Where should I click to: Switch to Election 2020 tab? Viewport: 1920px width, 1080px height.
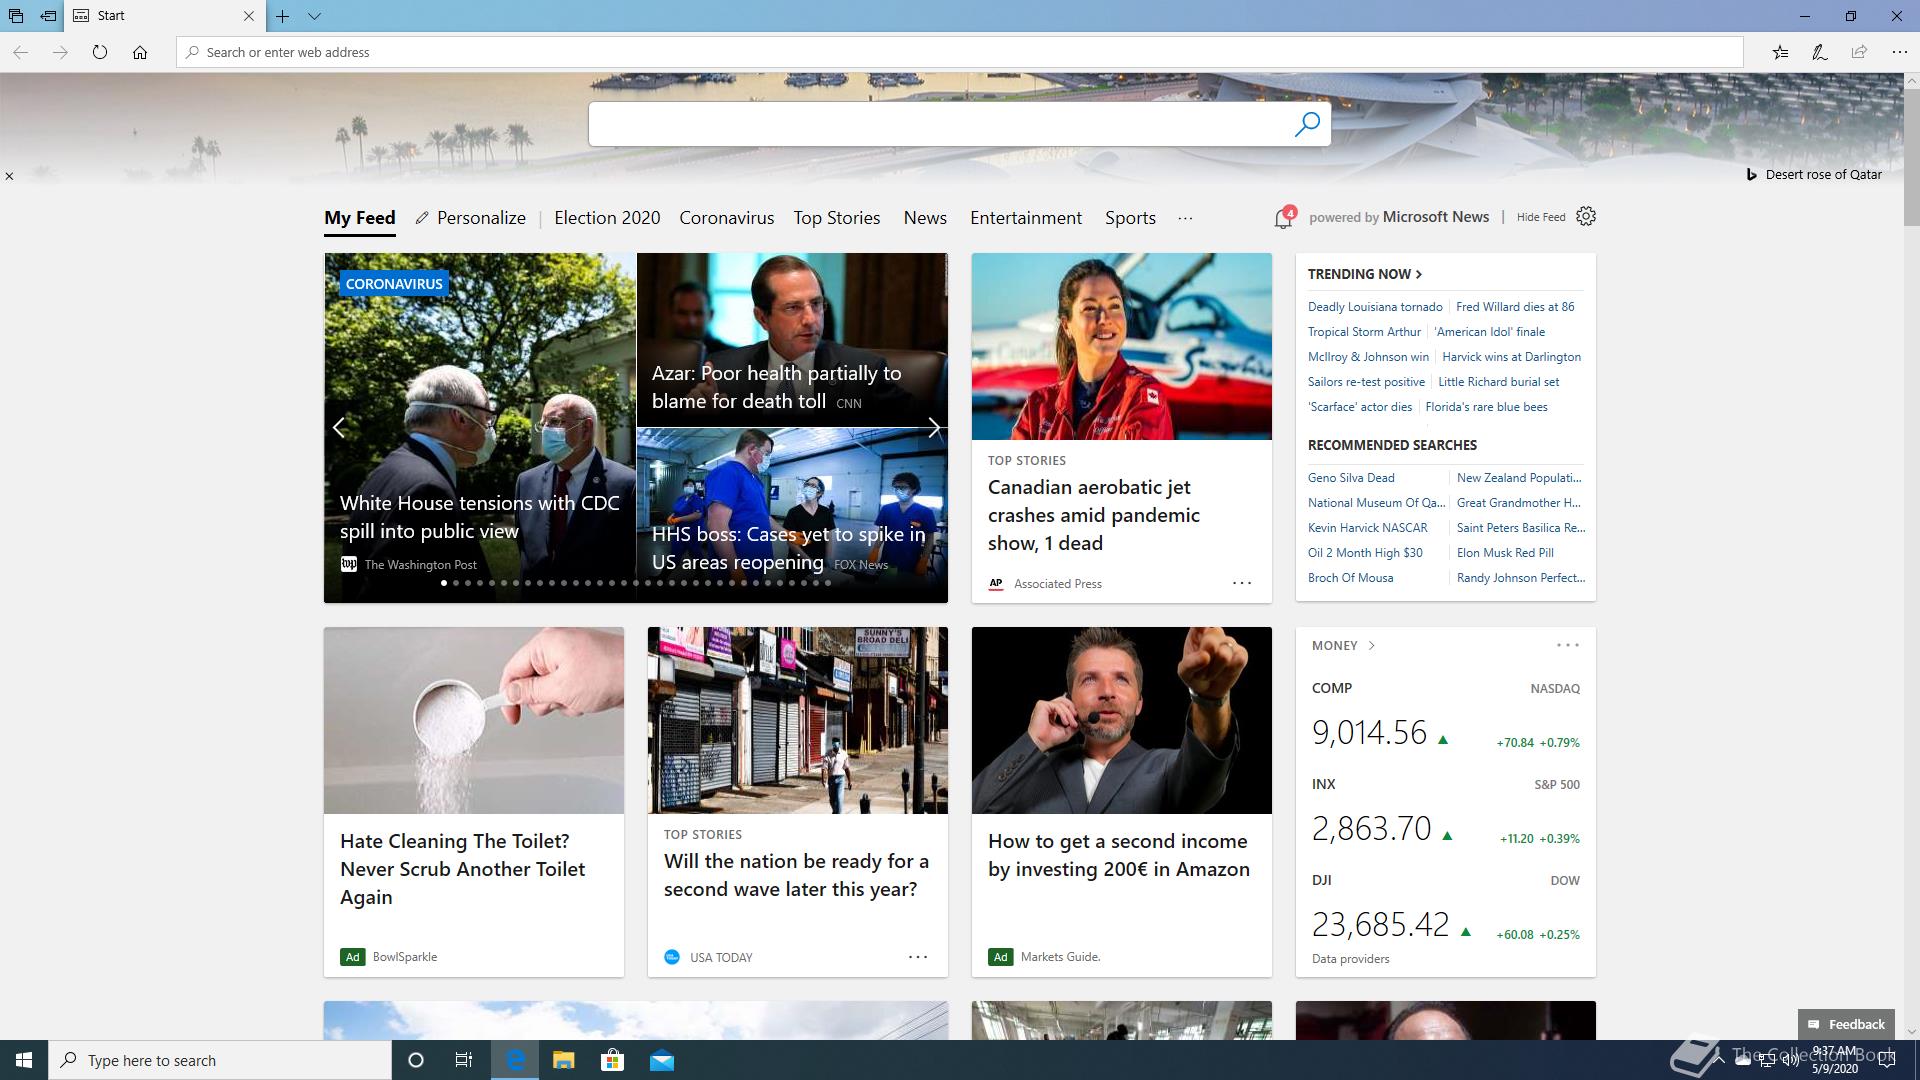607,218
